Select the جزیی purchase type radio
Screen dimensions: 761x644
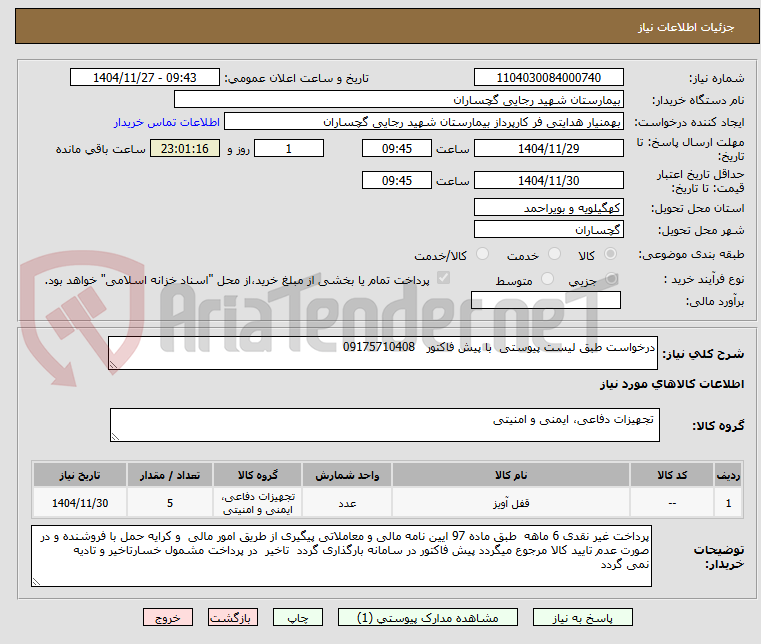click(x=611, y=279)
